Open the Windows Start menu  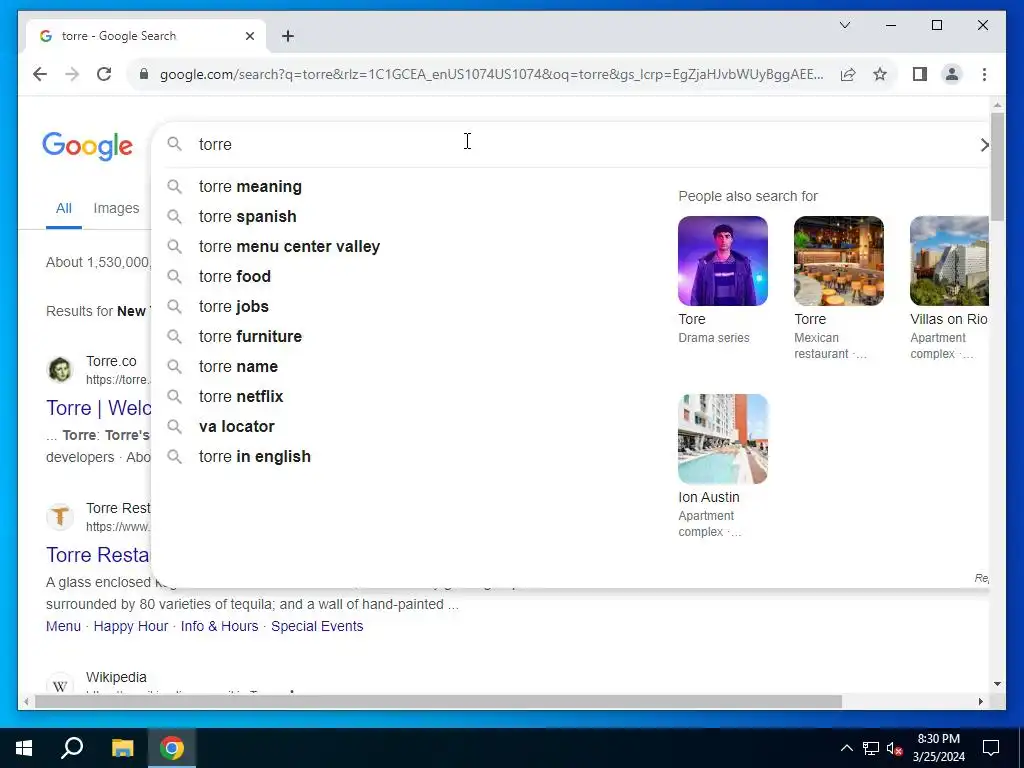coord(24,748)
